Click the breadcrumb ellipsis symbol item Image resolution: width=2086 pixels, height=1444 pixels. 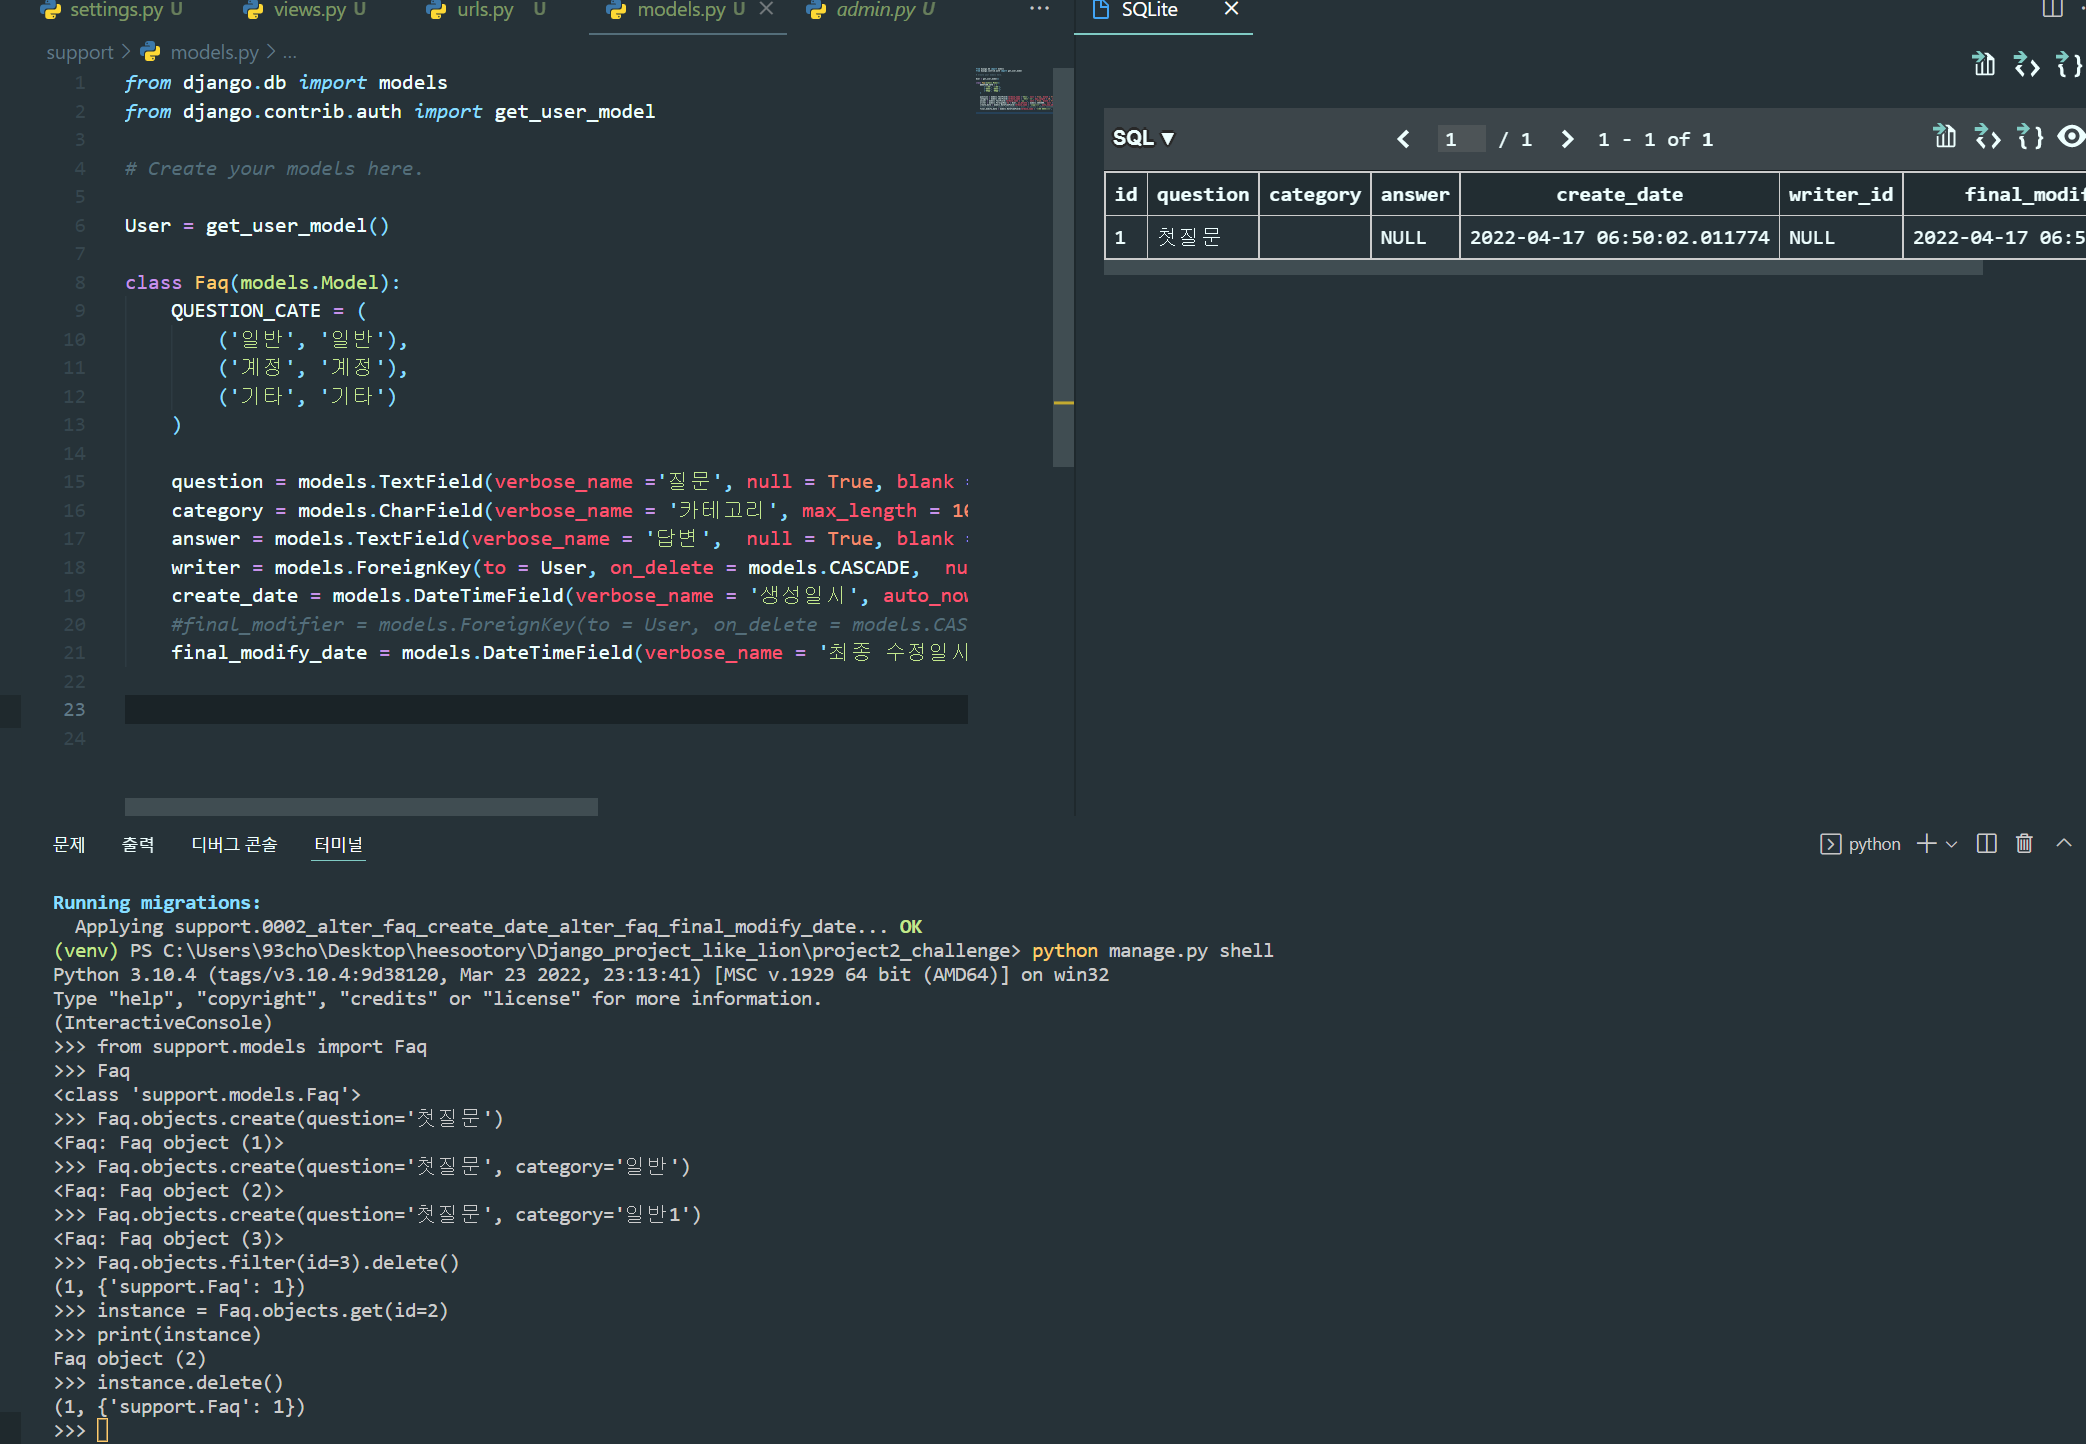pyautogui.click(x=289, y=52)
